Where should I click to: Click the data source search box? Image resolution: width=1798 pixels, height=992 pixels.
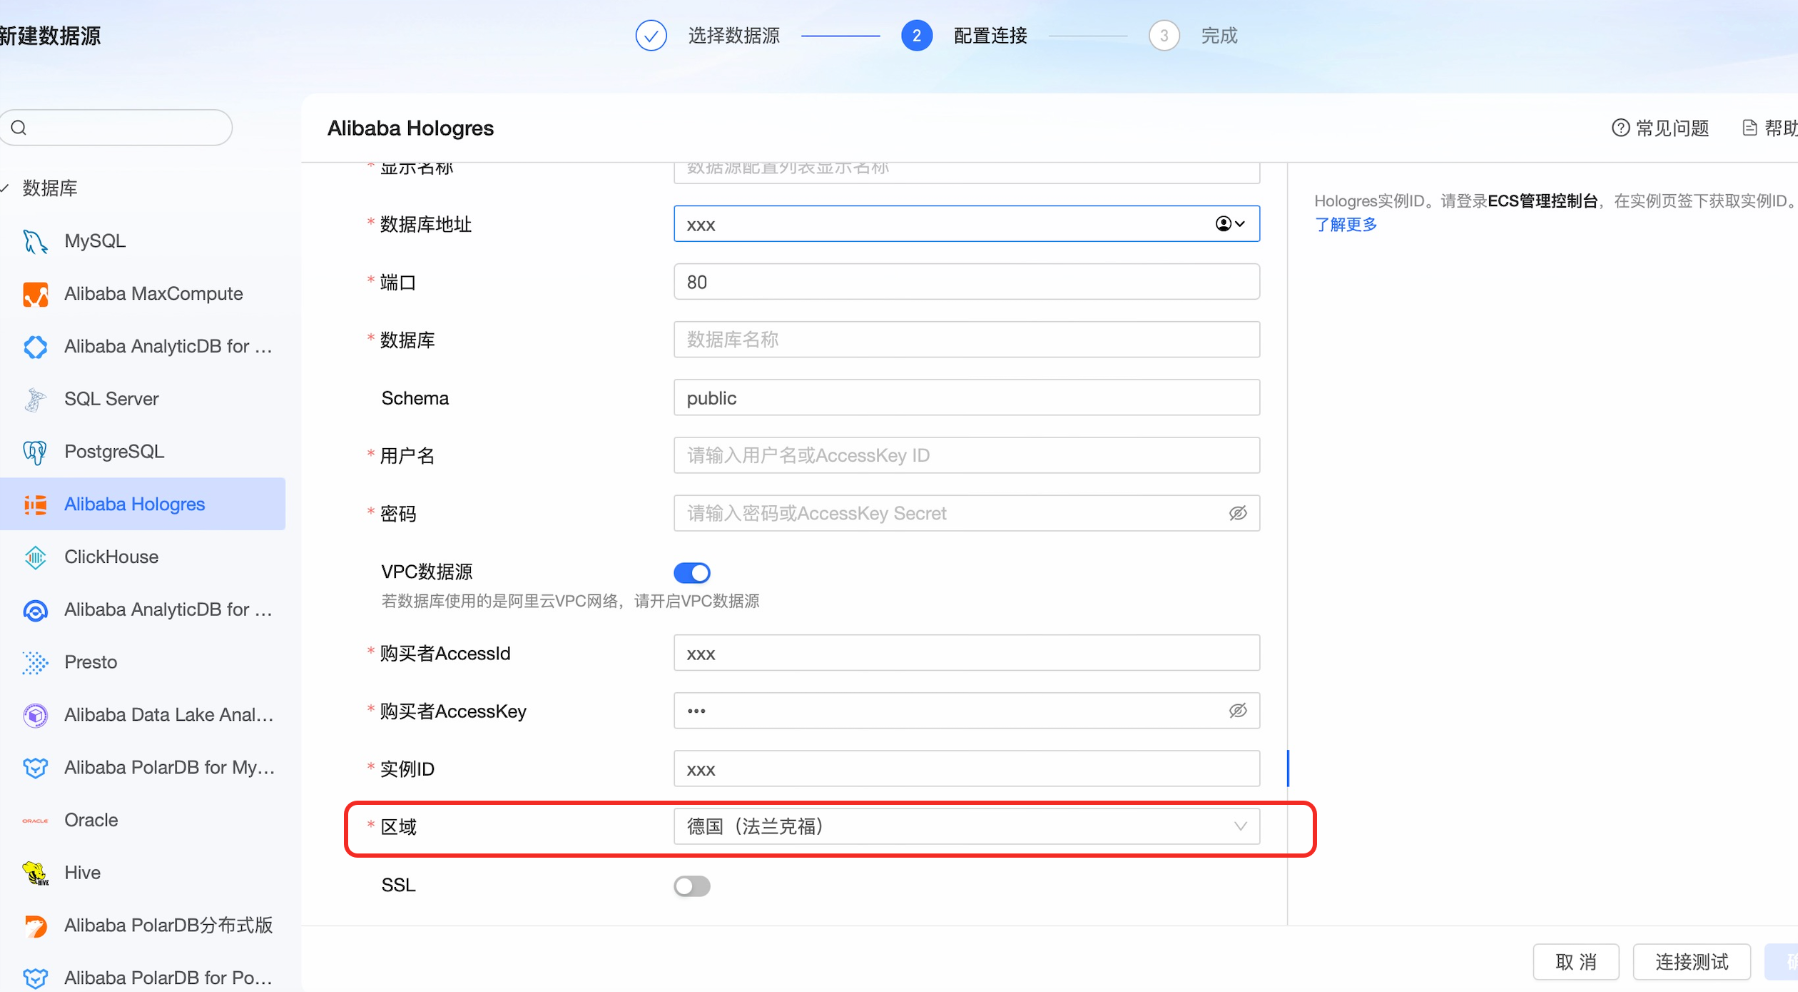[x=117, y=127]
